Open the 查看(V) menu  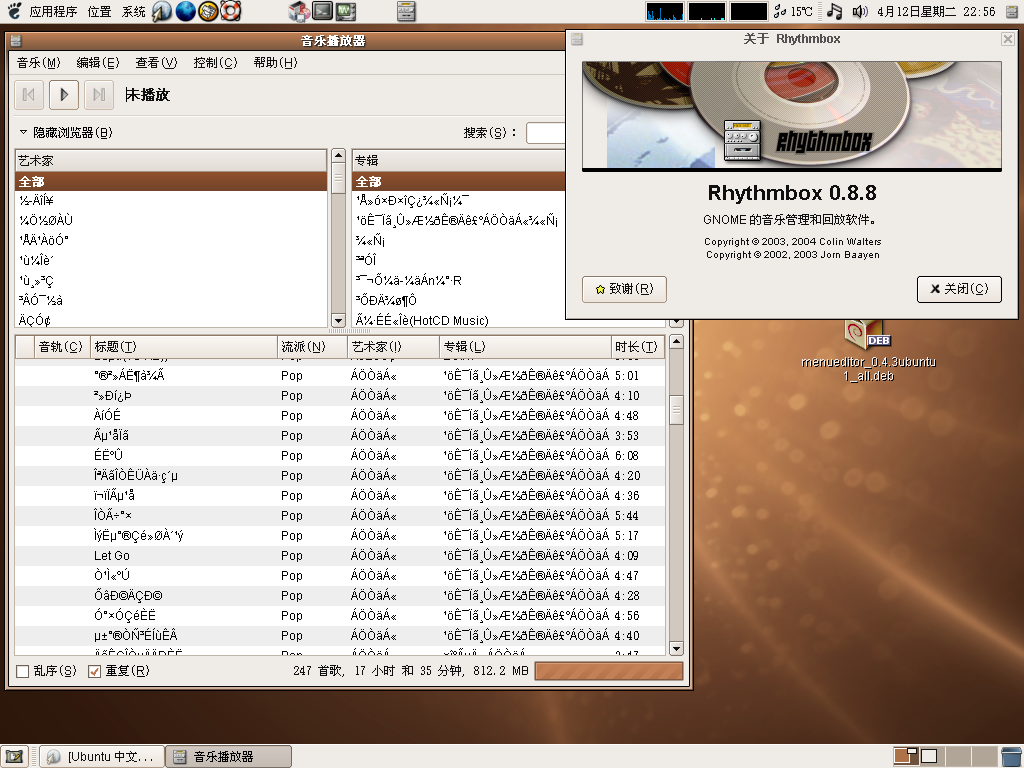pyautogui.click(x=156, y=63)
